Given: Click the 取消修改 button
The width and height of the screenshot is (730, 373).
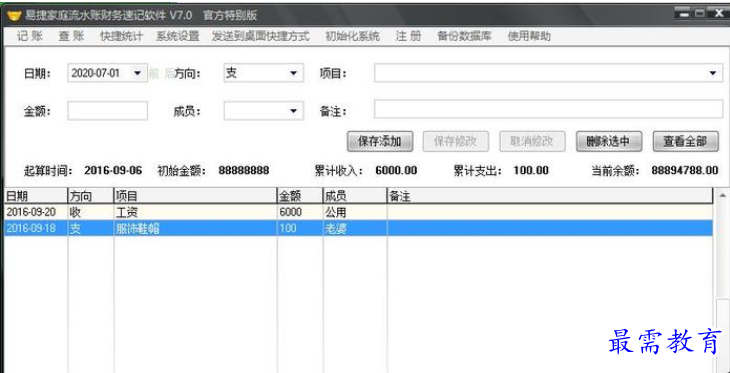Looking at the screenshot, I should (533, 141).
